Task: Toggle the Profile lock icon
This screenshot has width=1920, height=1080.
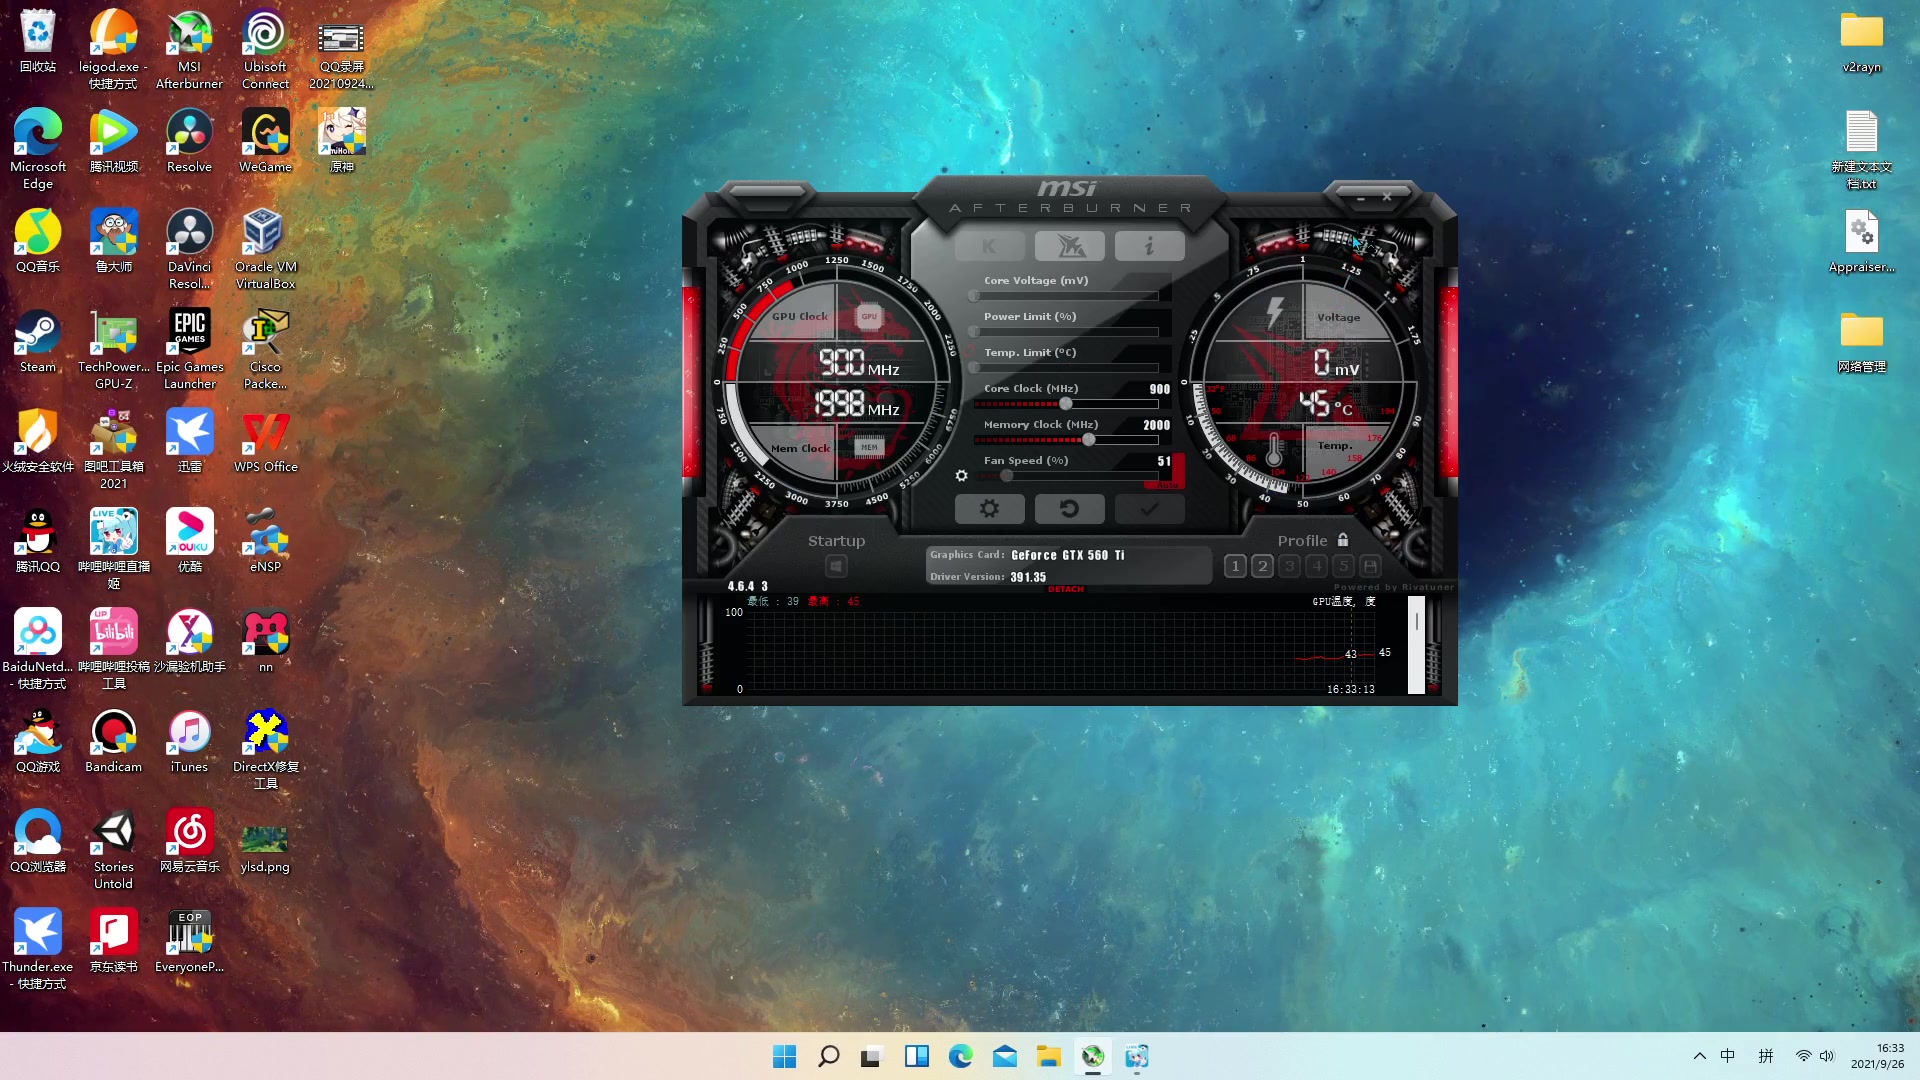Action: tap(1343, 540)
